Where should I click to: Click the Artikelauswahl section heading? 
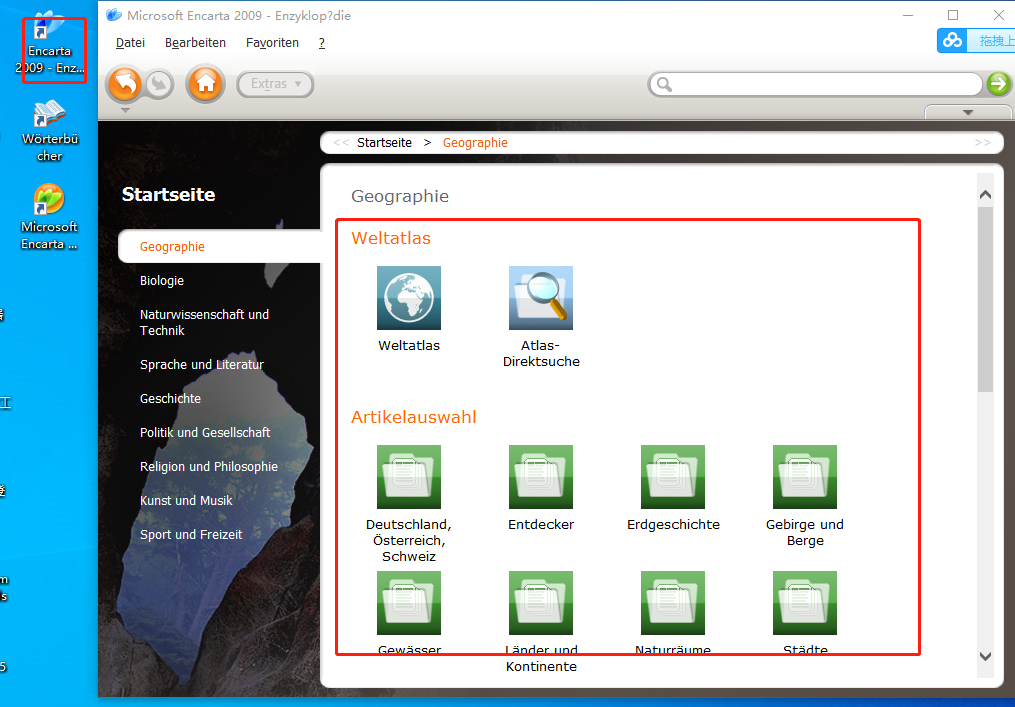point(414,417)
